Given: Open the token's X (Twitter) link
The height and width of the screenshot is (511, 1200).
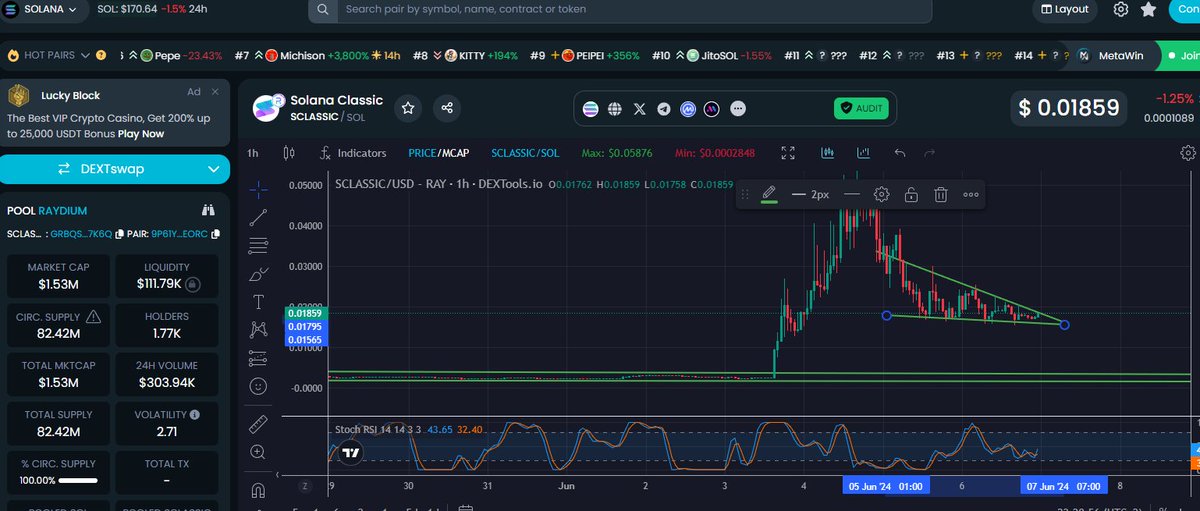Looking at the screenshot, I should [x=640, y=108].
